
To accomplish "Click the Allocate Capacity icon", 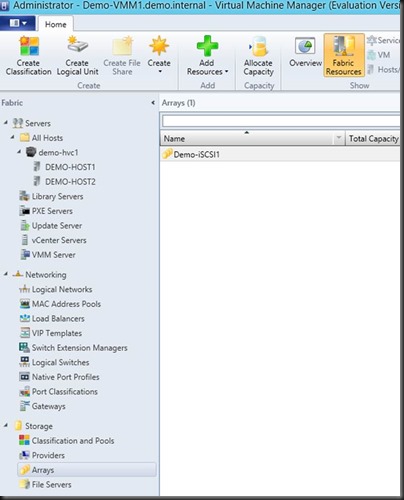I will pyautogui.click(x=259, y=46).
